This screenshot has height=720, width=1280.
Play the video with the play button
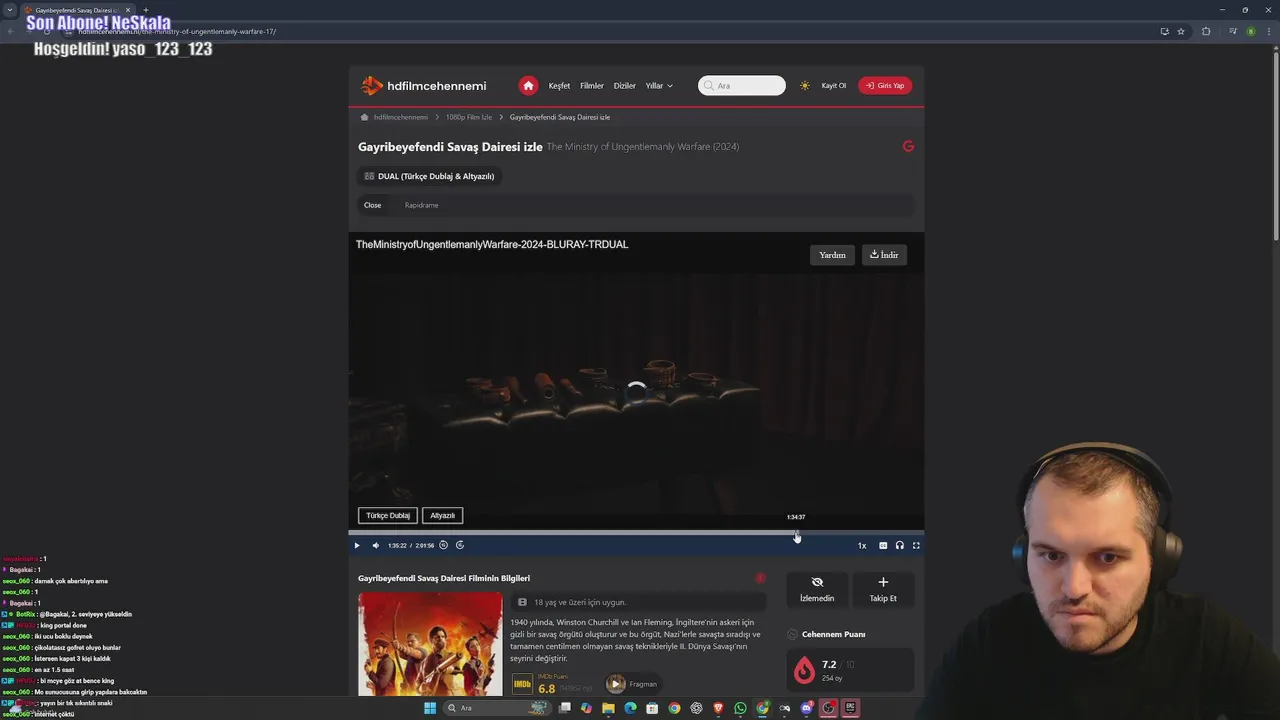coord(357,545)
